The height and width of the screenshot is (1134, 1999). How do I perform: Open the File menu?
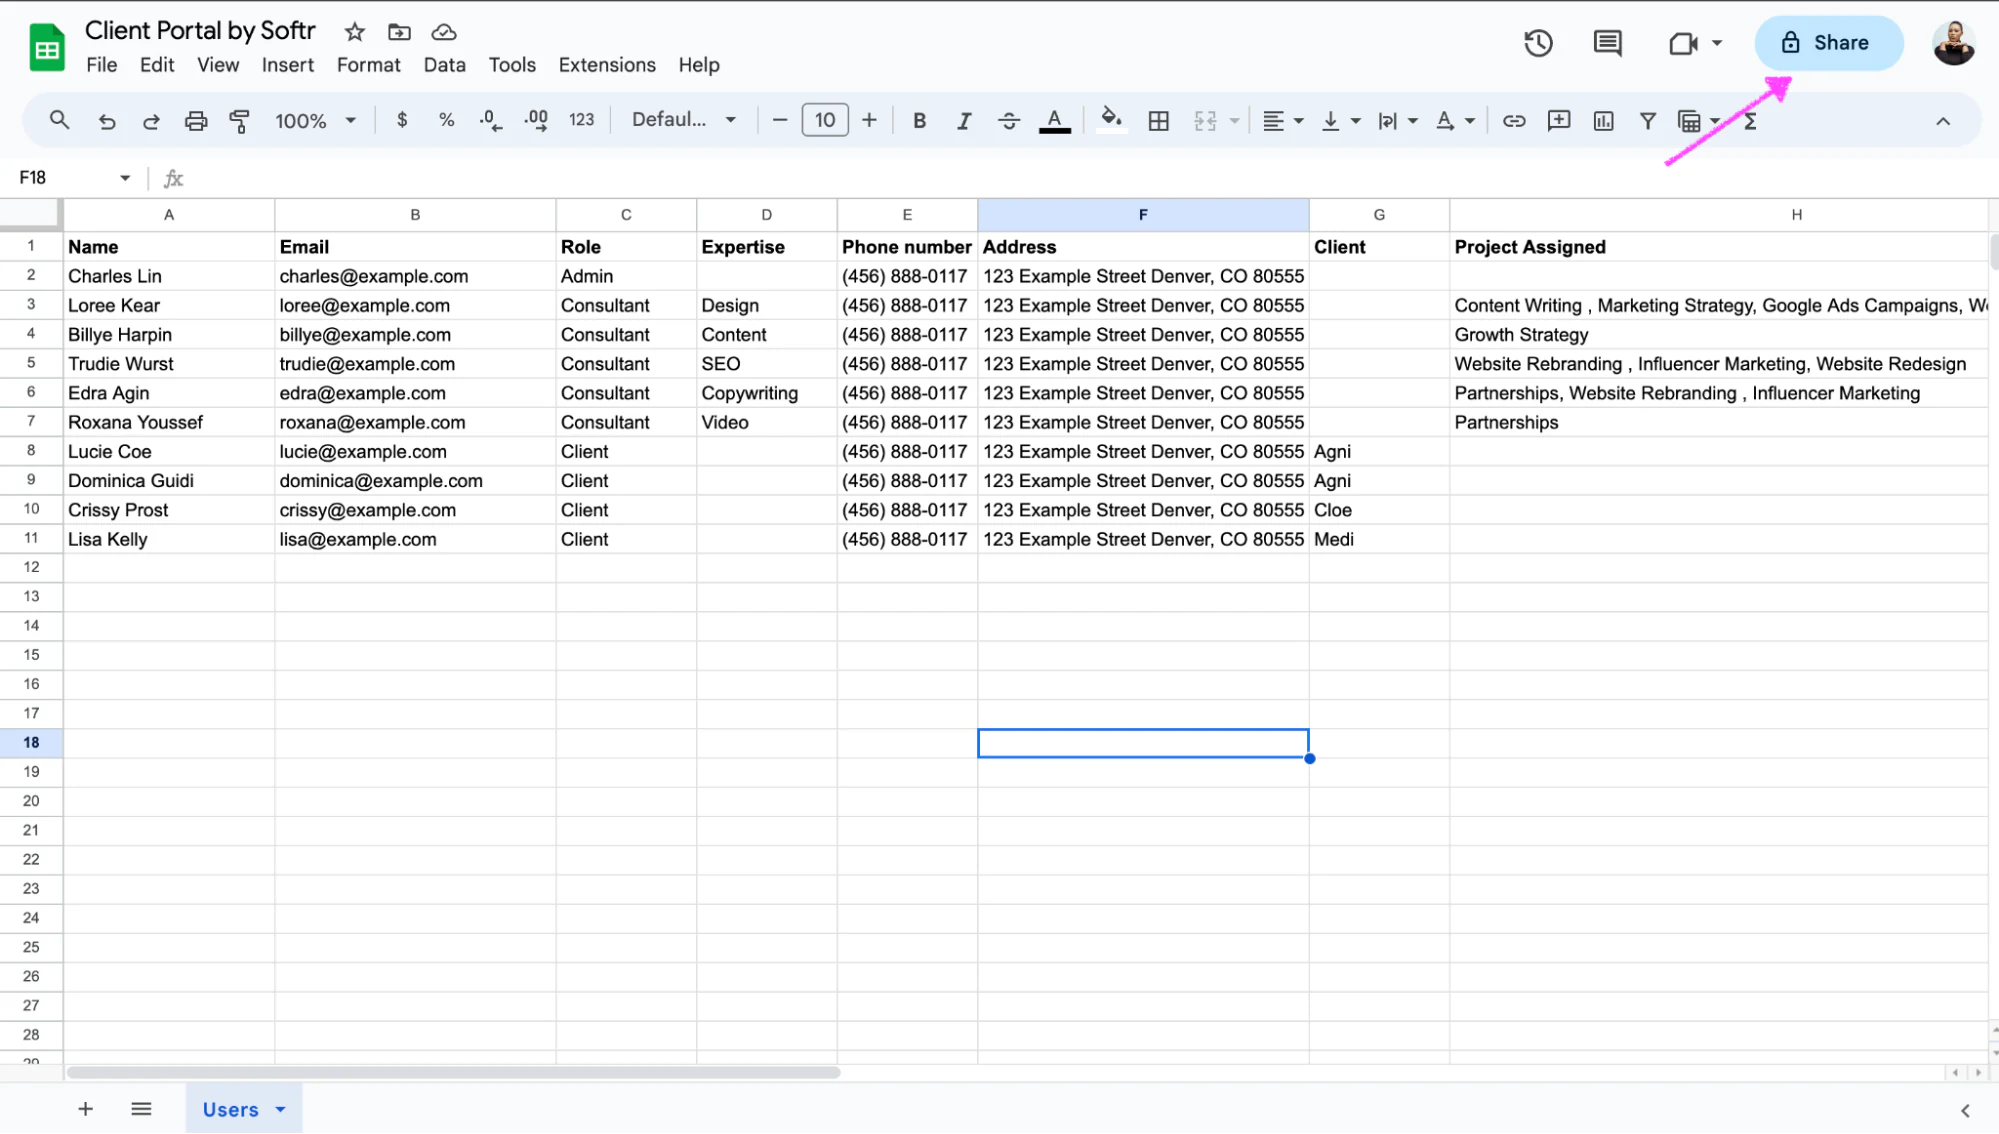(102, 65)
